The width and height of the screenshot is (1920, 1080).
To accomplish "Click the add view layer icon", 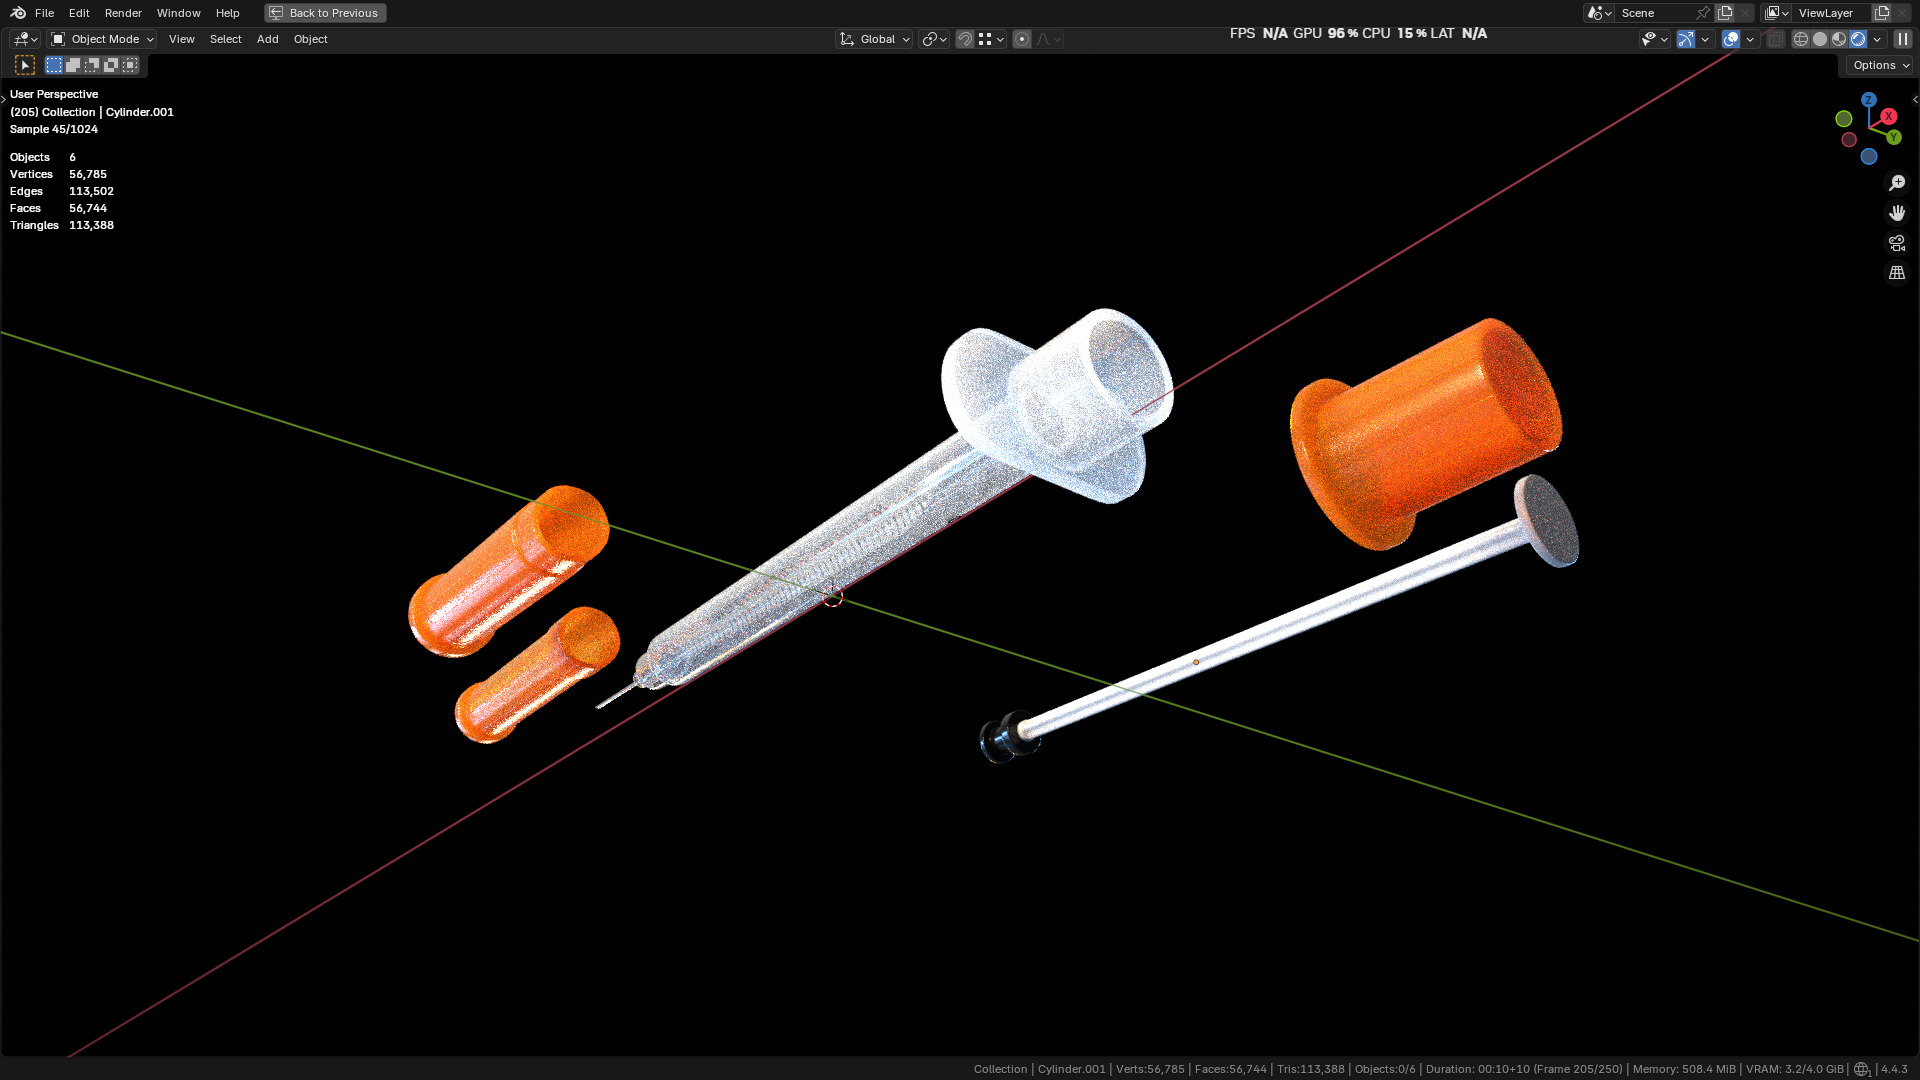I will [1882, 13].
